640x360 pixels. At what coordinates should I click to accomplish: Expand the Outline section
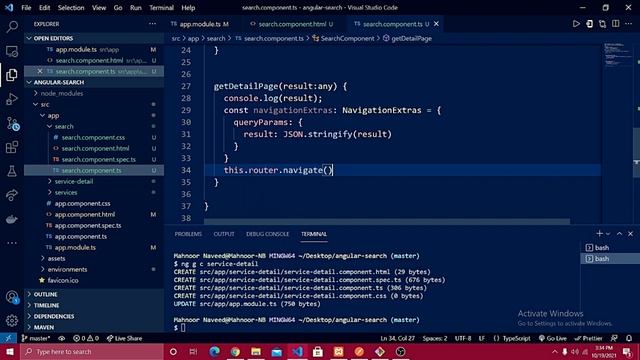pyautogui.click(x=45, y=294)
